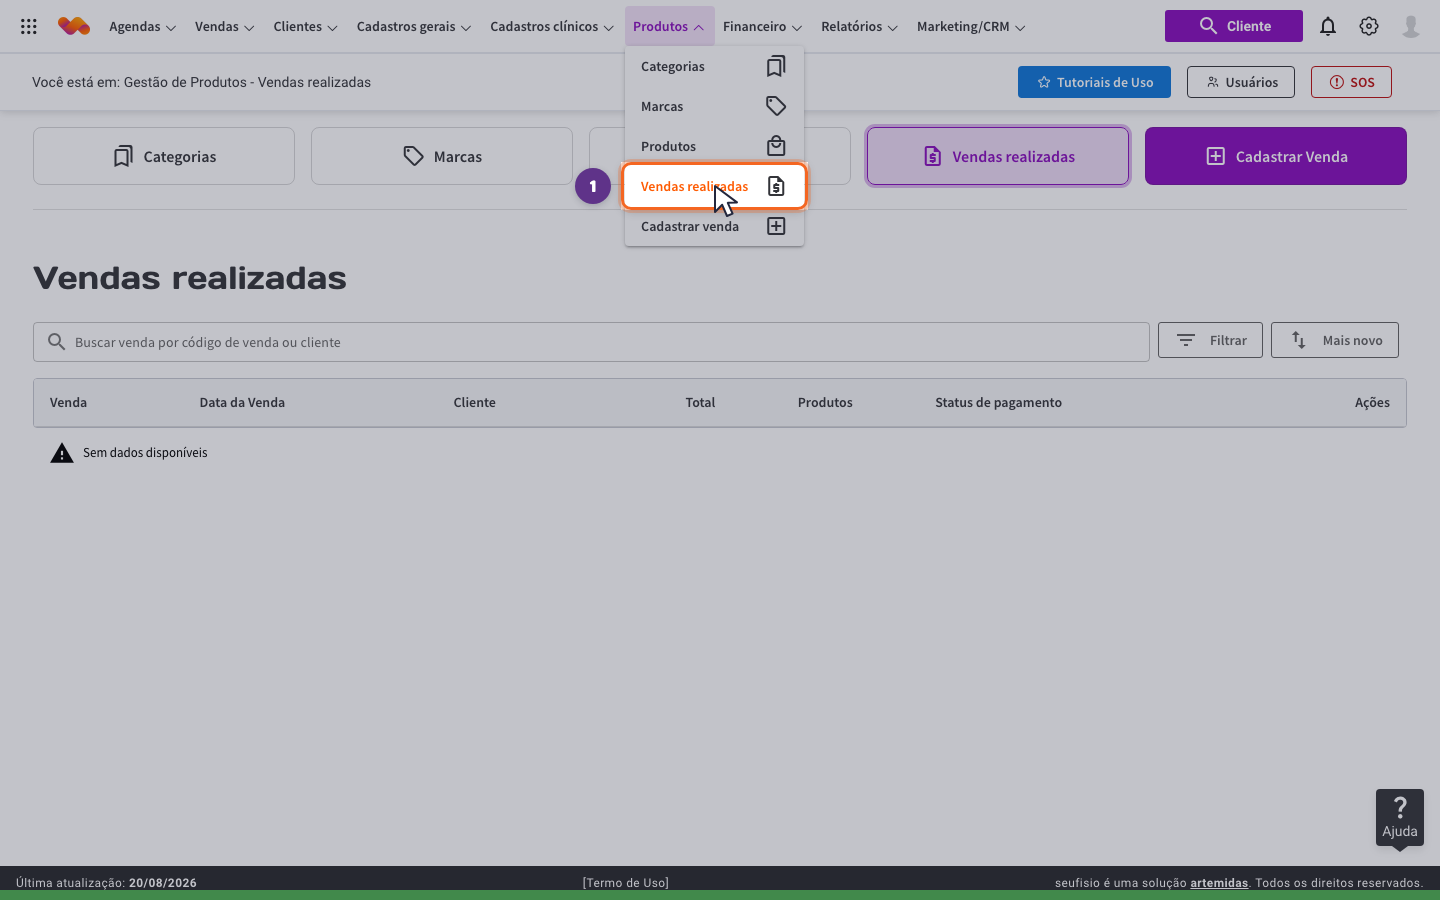Open the Ajuda help widget
Viewport: 1440px width, 900px height.
[1400, 818]
